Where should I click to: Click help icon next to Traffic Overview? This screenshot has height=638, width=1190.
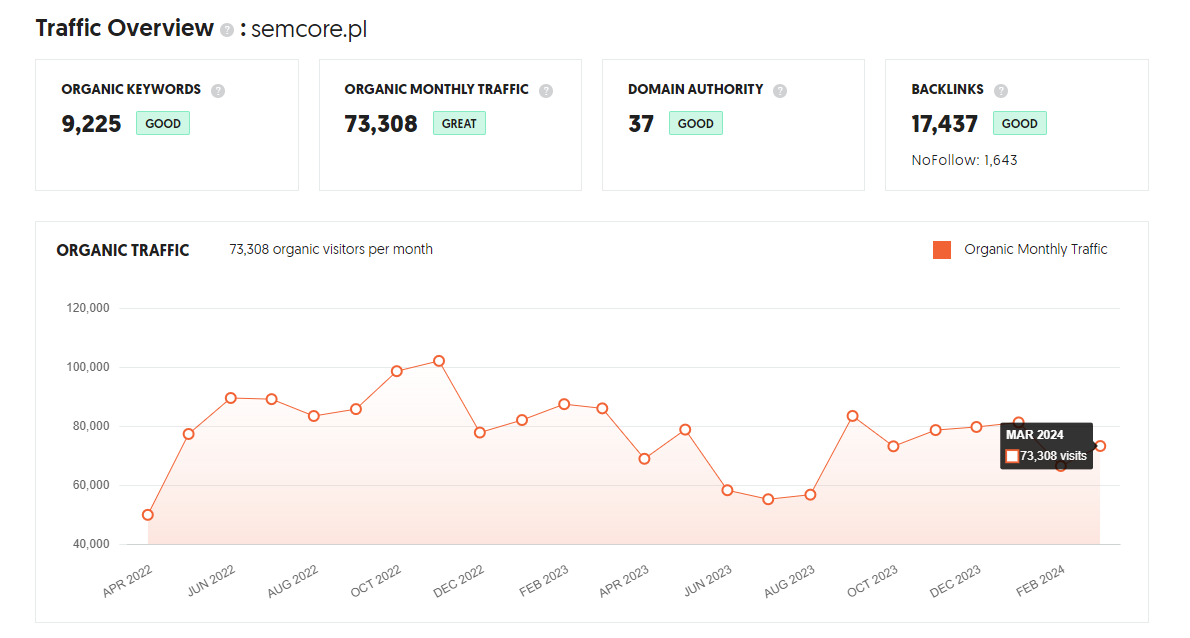[x=226, y=30]
